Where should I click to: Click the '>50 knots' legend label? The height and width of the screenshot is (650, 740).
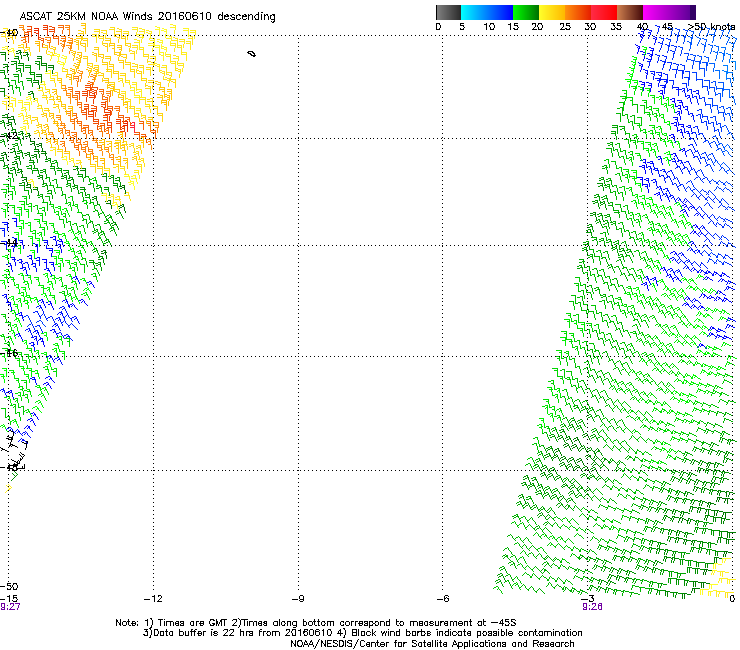(x=712, y=27)
